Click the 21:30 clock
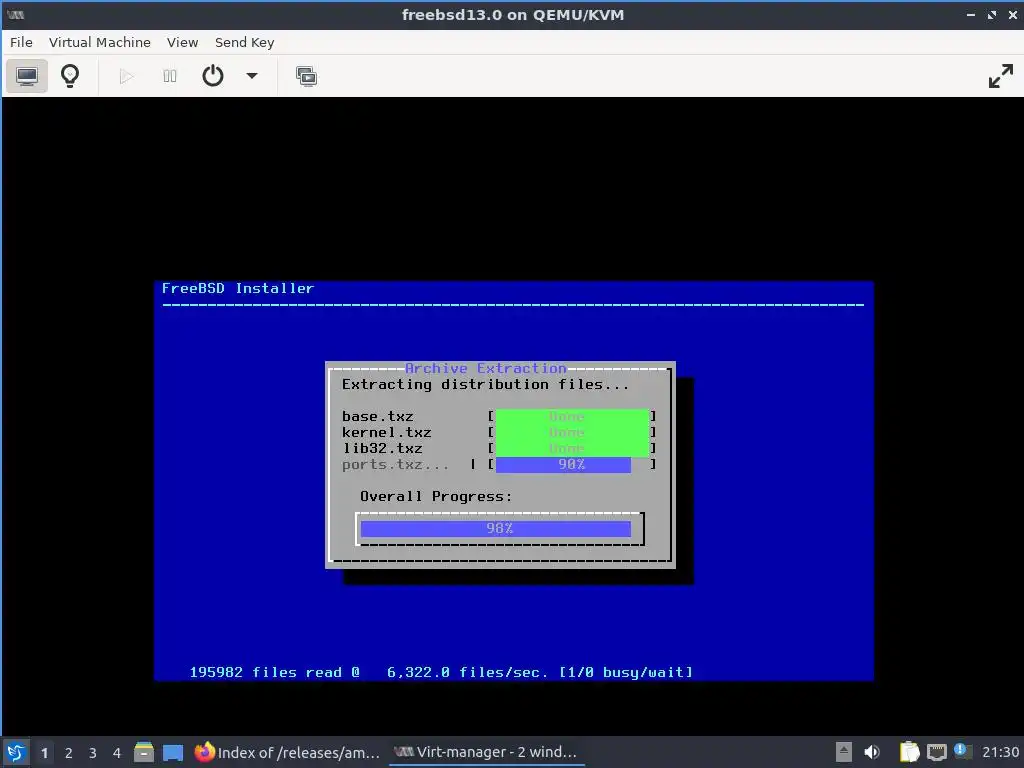Screen dimensions: 1024x768 (1000, 752)
